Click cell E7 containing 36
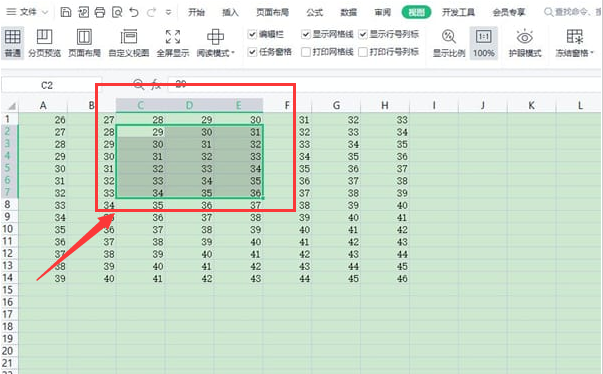 click(239, 193)
